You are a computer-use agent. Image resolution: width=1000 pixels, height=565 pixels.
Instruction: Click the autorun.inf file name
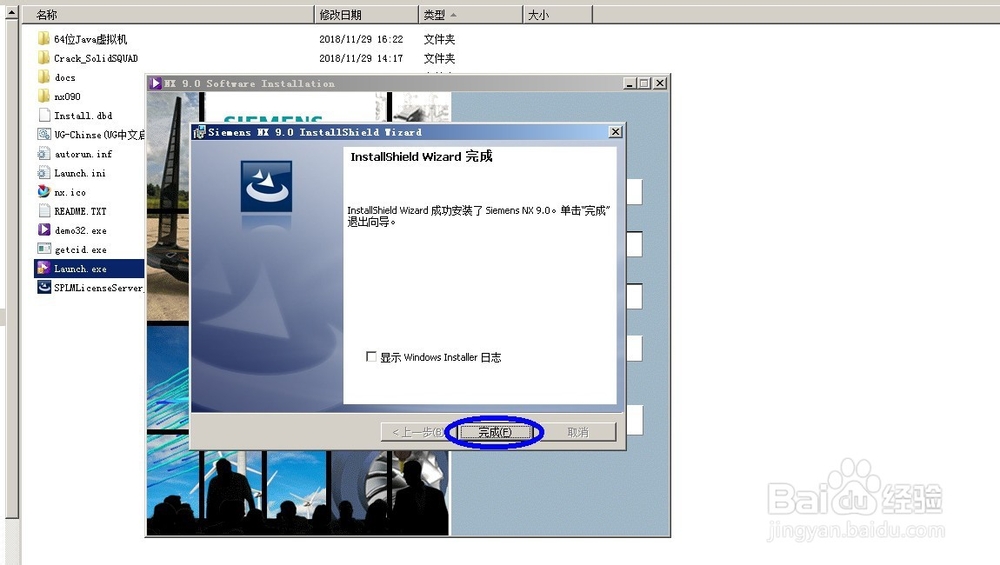click(83, 154)
